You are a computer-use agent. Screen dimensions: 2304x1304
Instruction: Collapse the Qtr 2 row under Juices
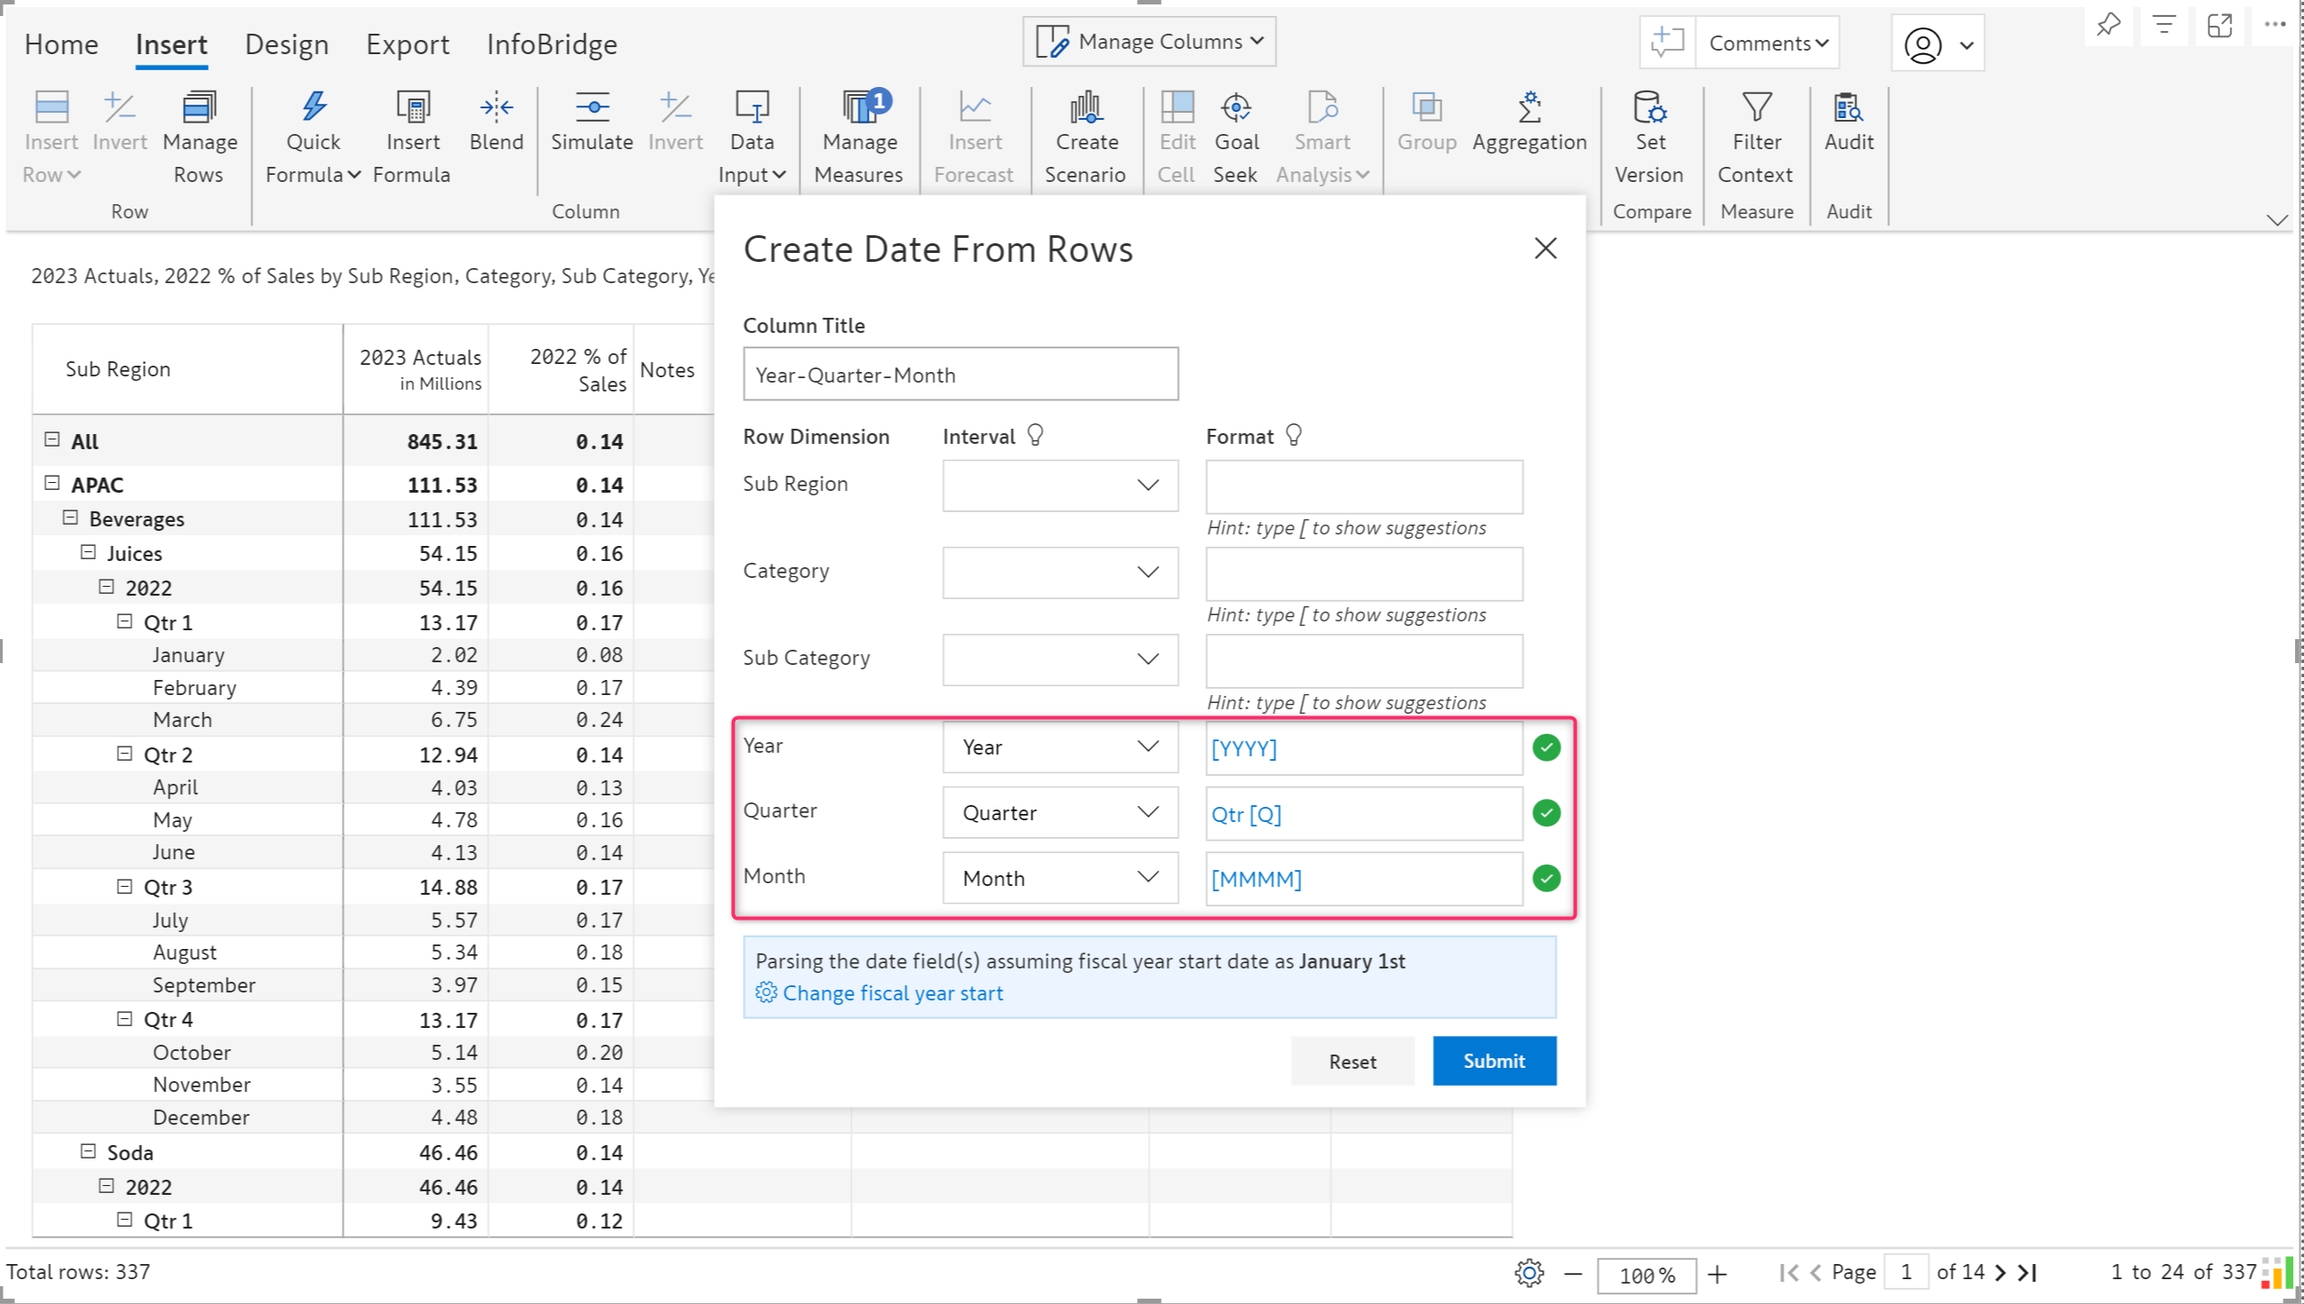pyautogui.click(x=125, y=754)
